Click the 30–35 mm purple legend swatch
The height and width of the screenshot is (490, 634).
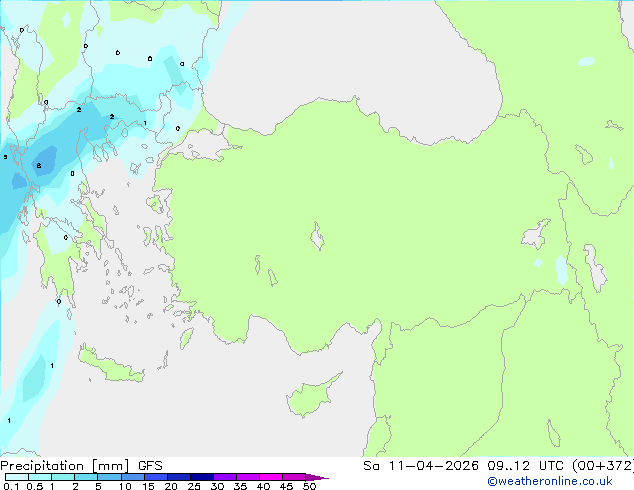coord(225,477)
